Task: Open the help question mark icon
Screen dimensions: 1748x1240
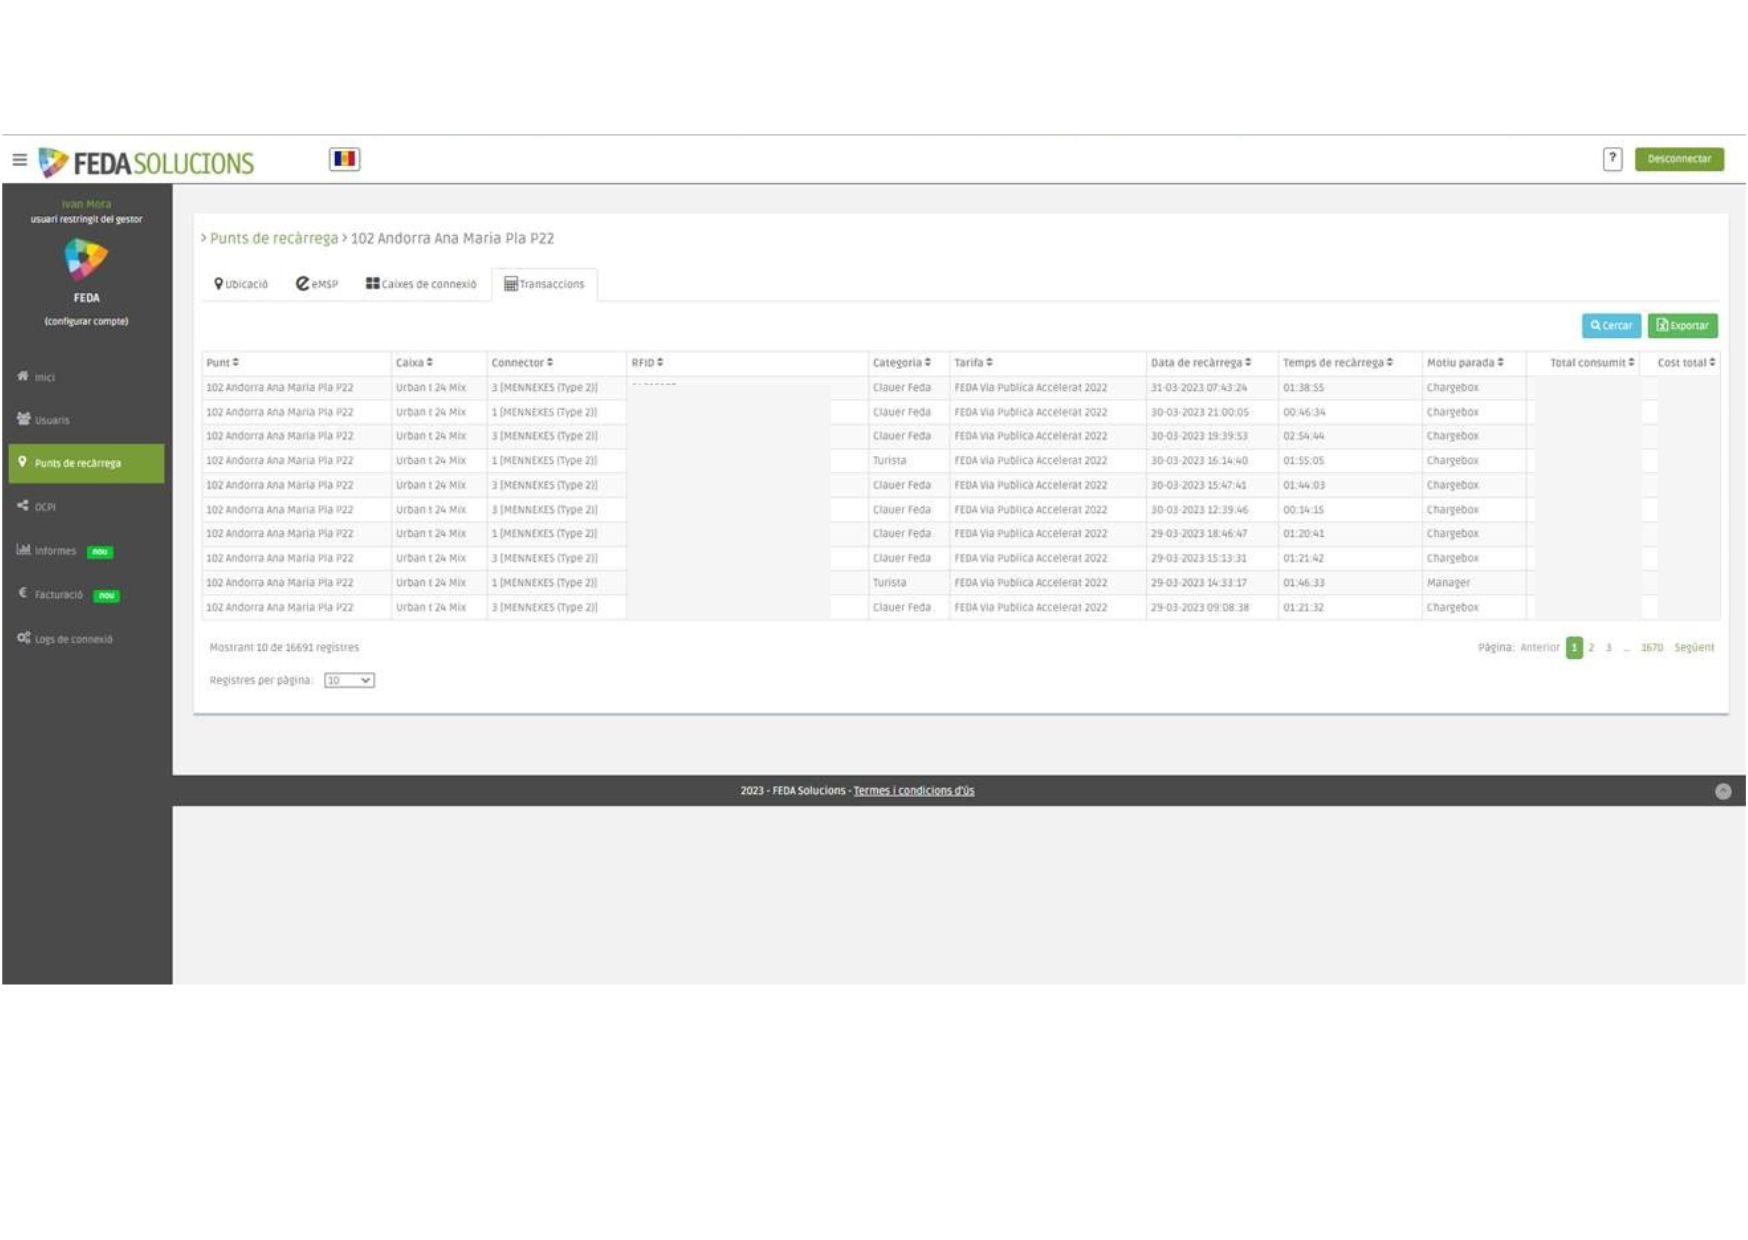Action: coord(1612,159)
